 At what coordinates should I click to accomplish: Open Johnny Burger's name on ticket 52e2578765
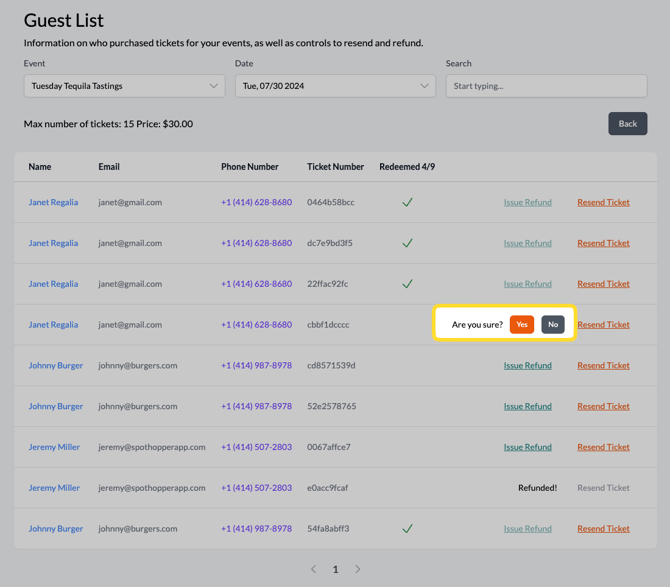(56, 406)
